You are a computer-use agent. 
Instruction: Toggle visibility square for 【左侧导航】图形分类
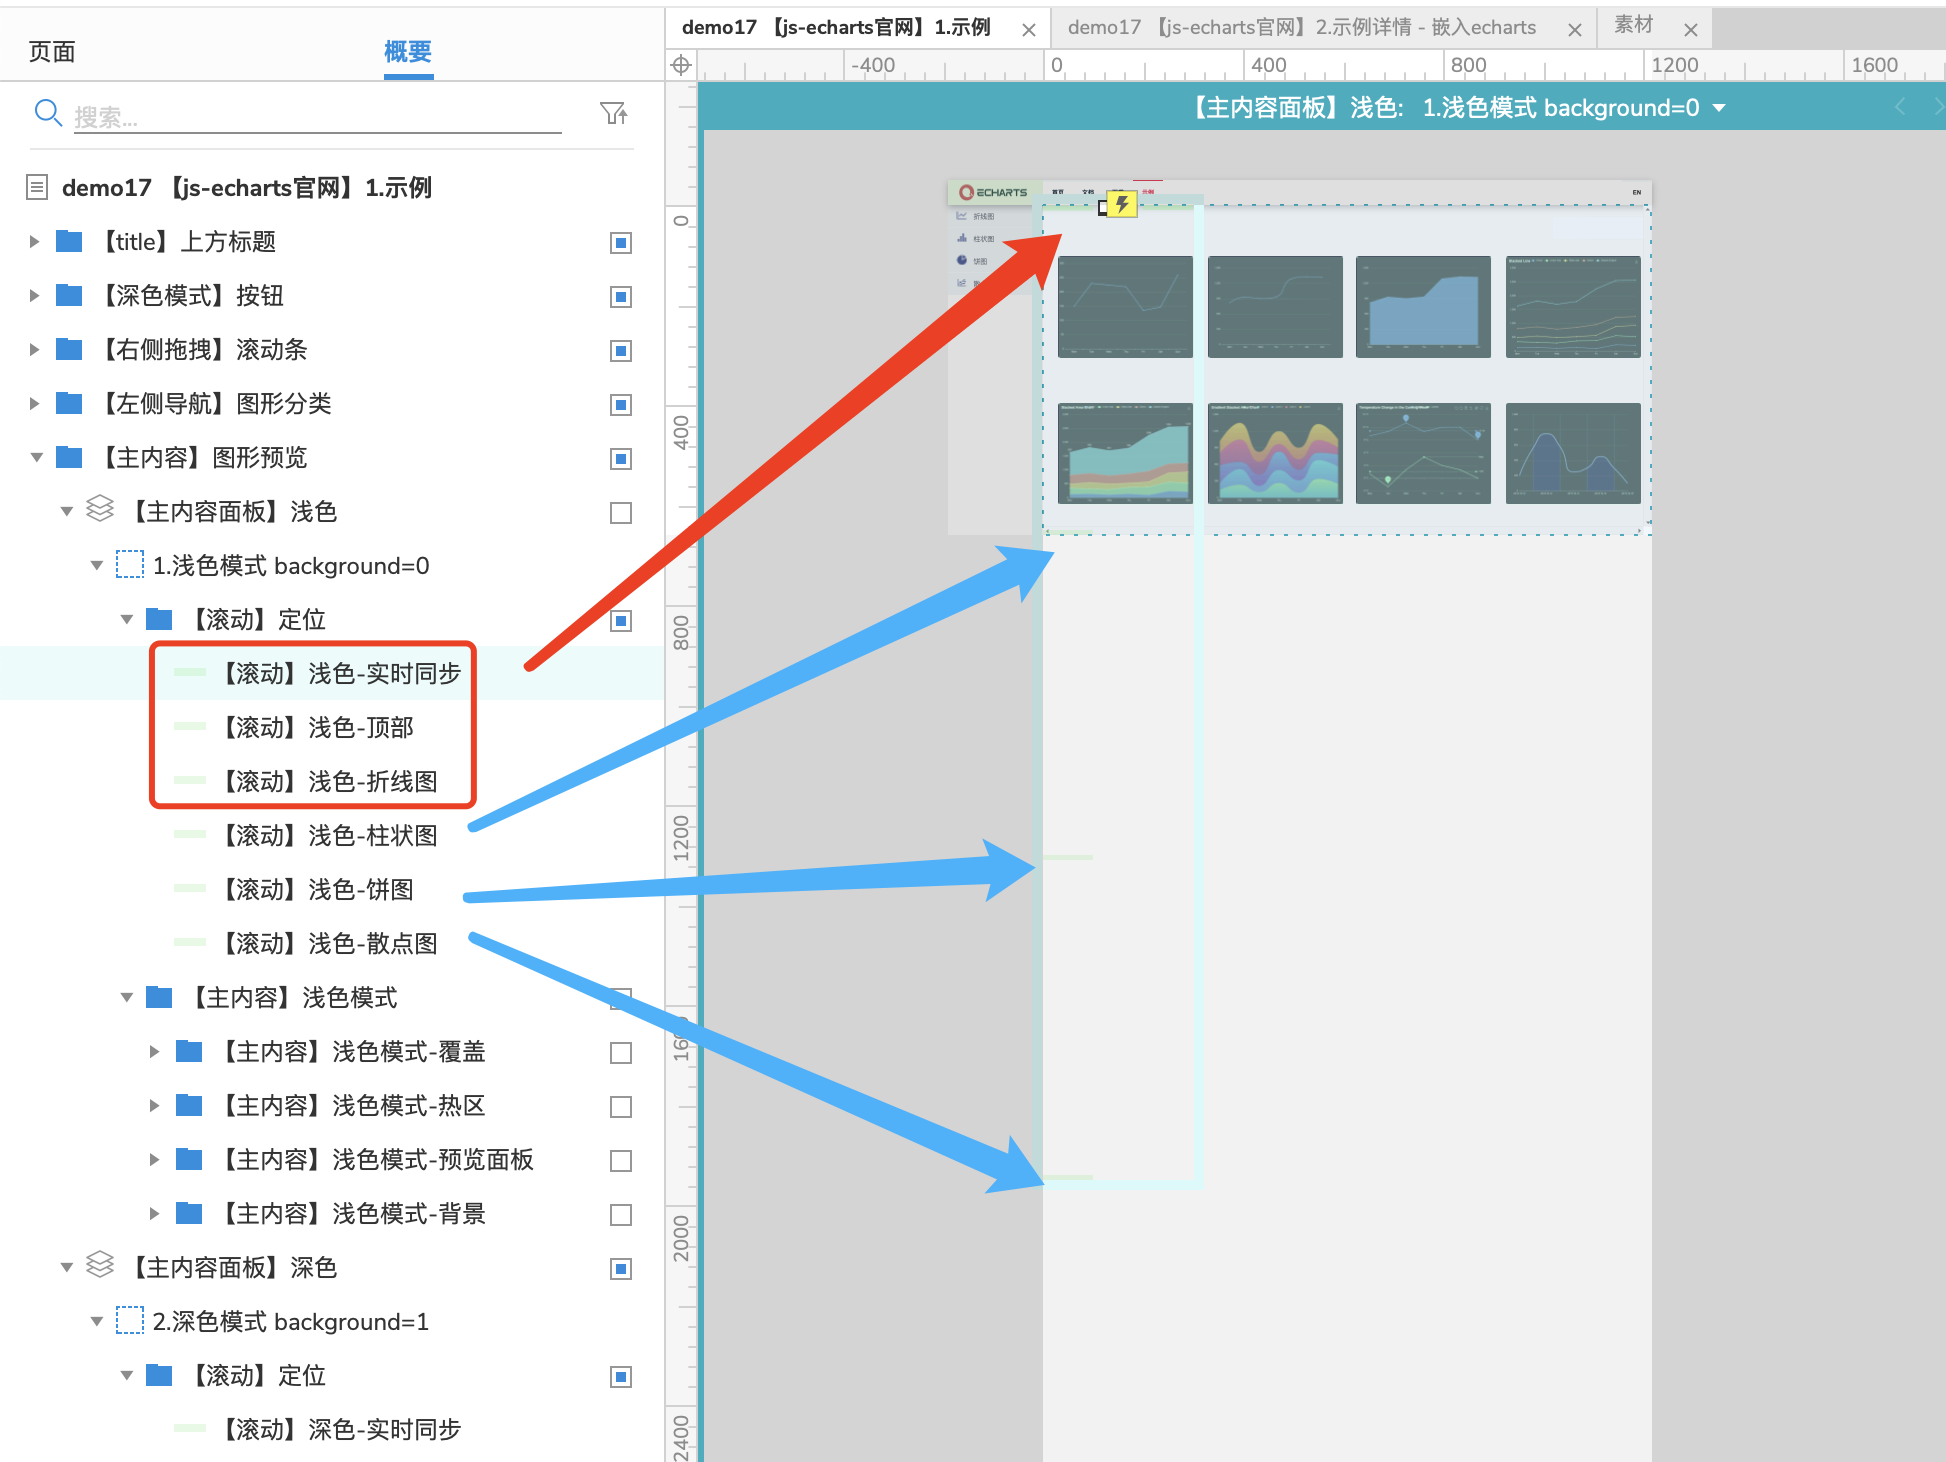[x=621, y=405]
